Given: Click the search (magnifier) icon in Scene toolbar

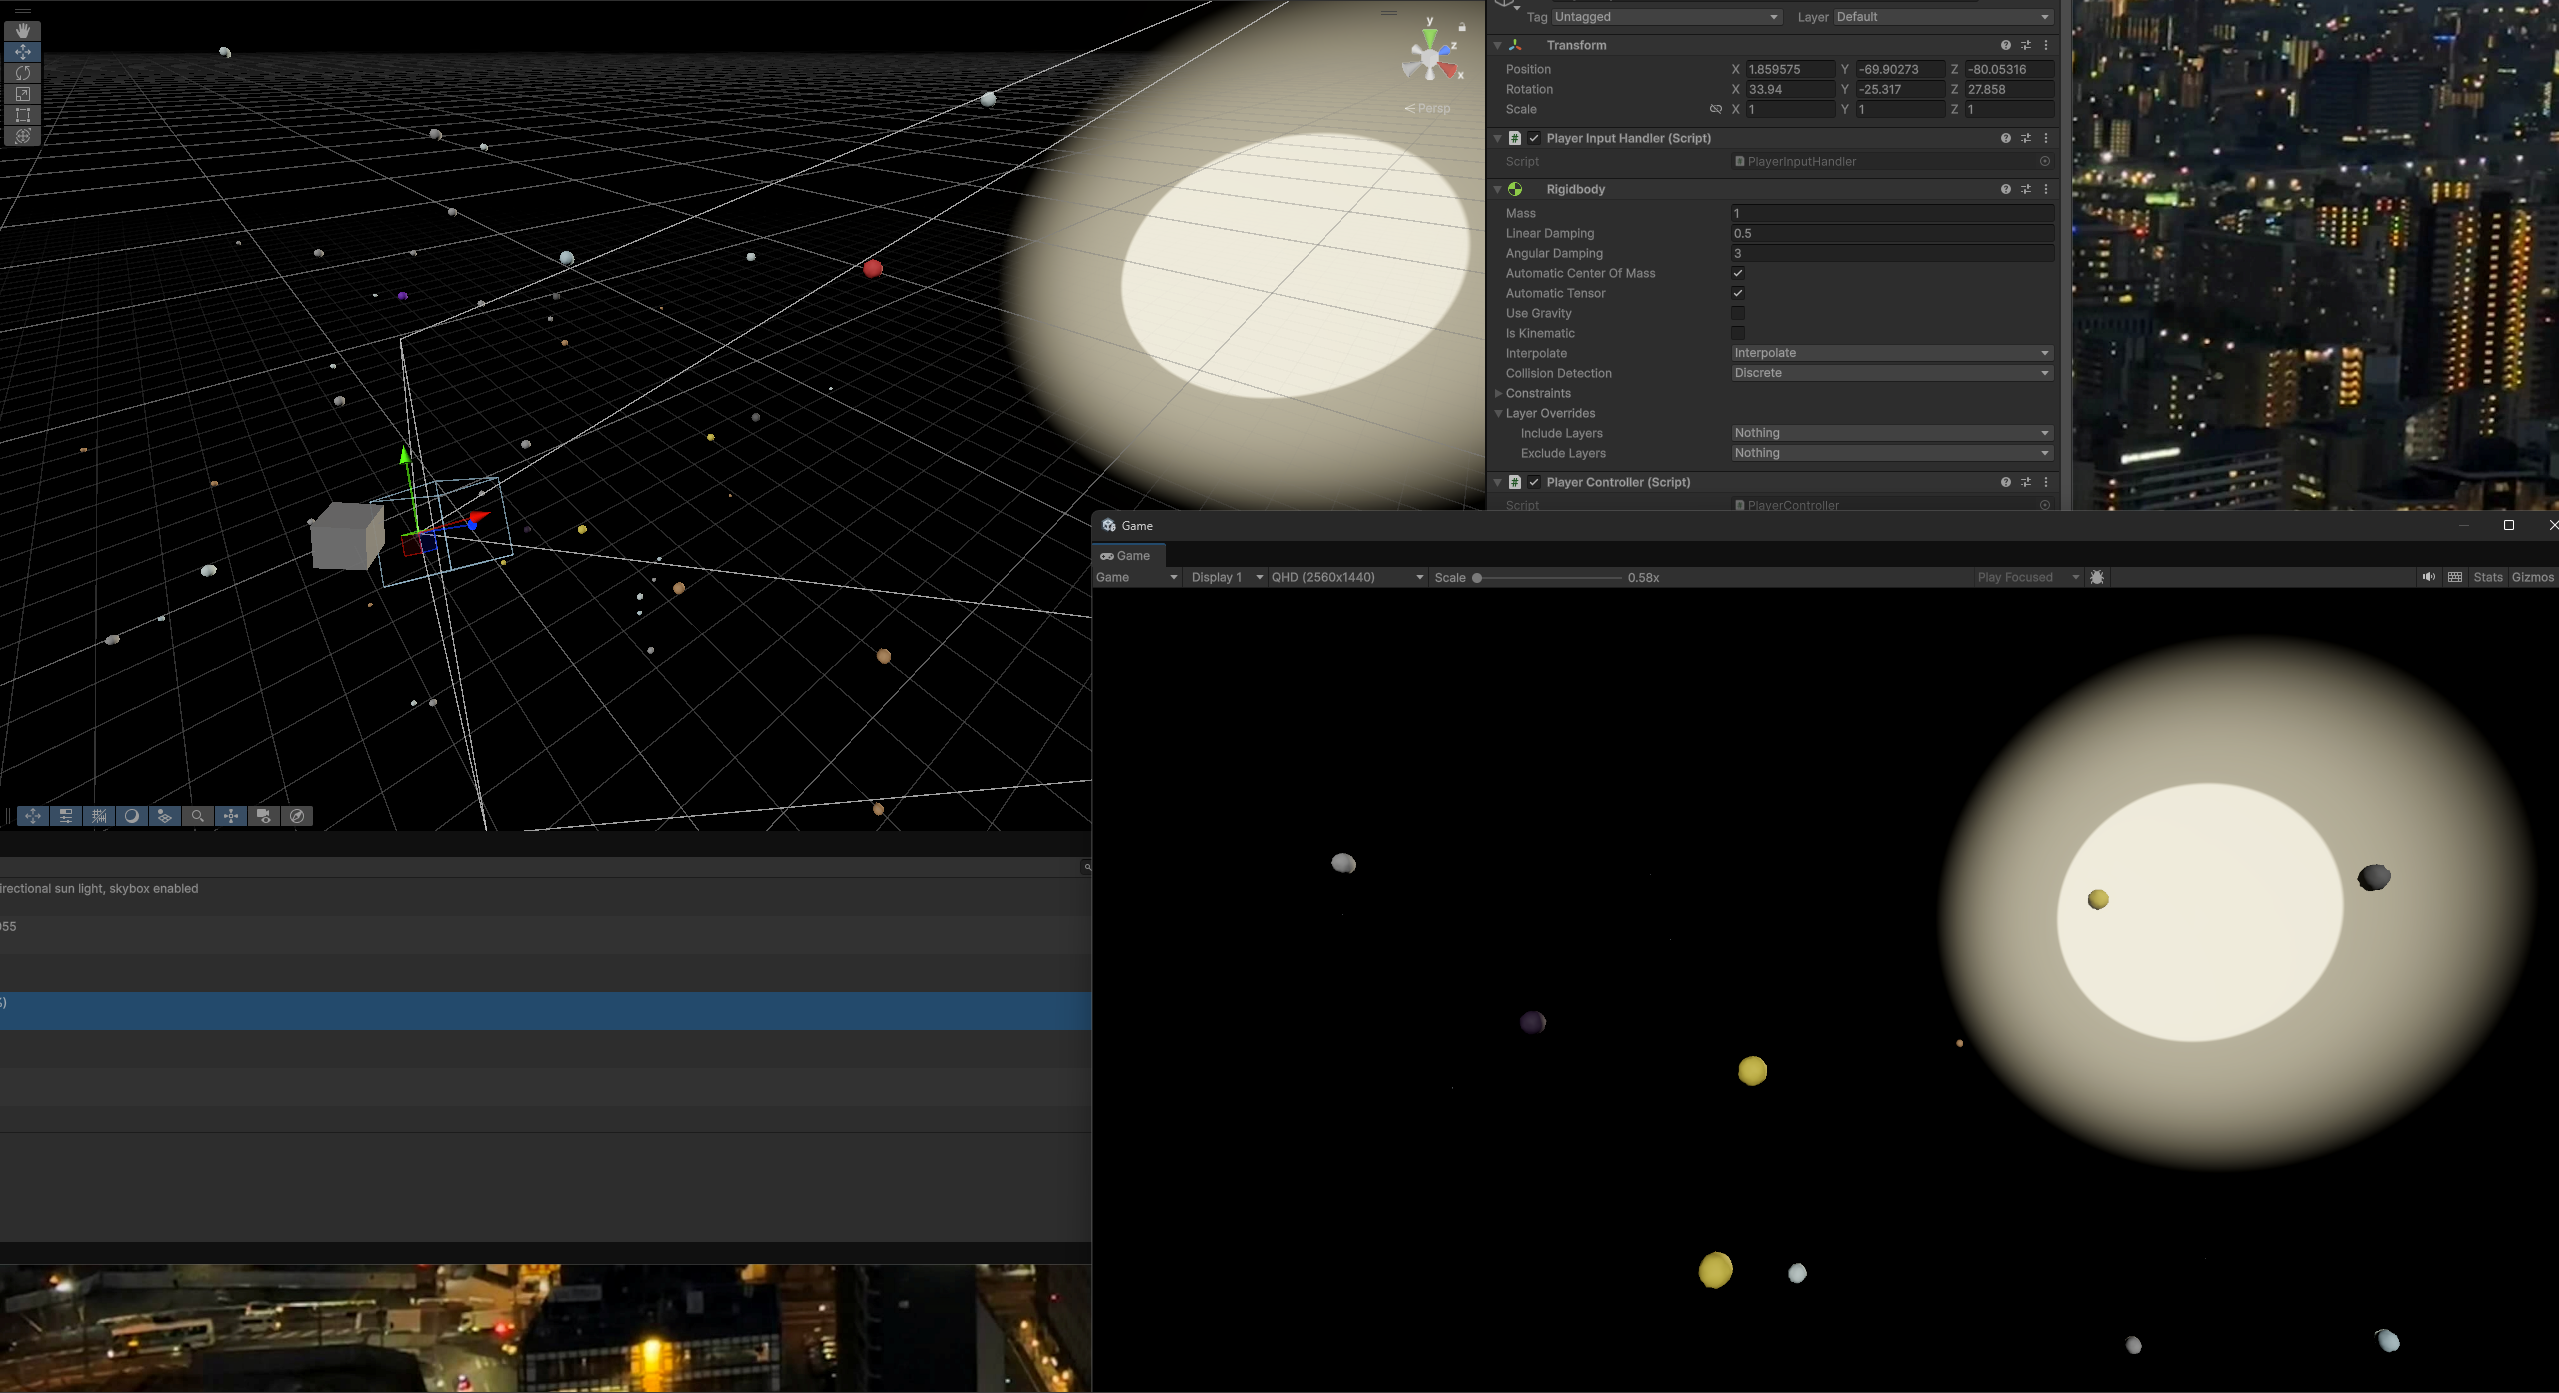Looking at the screenshot, I should (x=198, y=816).
